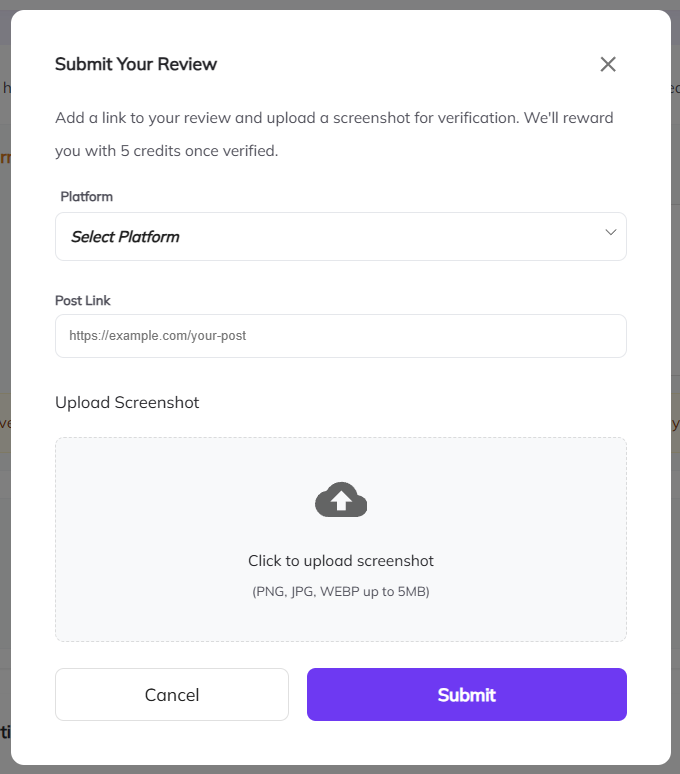
Task: Close the Submit Your Review dialog
Action: coord(607,64)
